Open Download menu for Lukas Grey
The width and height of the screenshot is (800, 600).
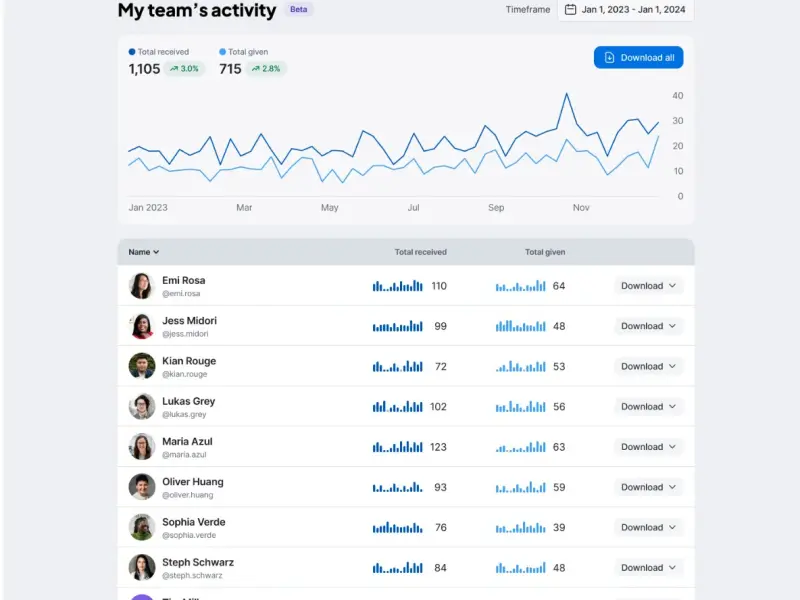[648, 407]
